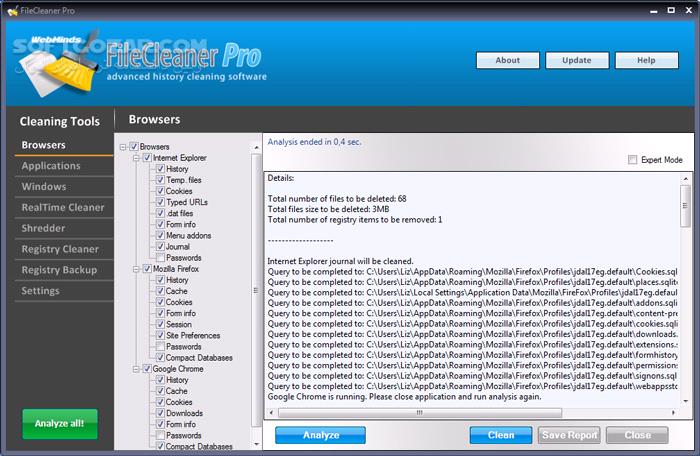Check Internet Explorer Passwords checkbox
The image size is (700, 456).
click(x=160, y=257)
